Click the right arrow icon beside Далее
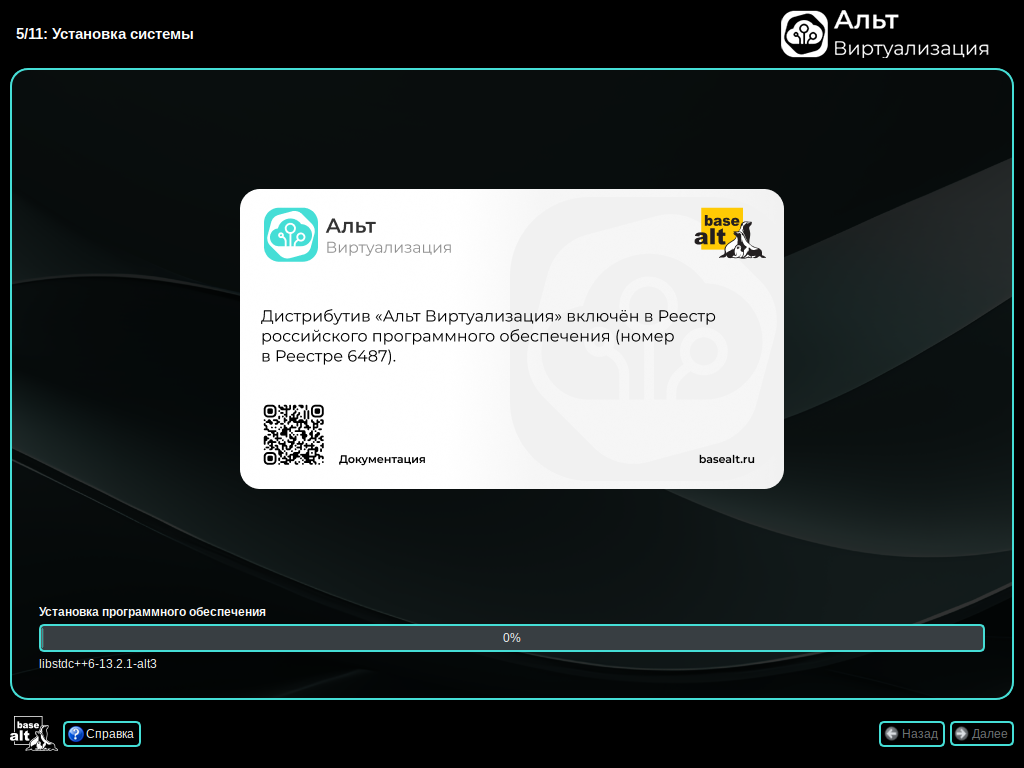Screen dimensions: 1024x768 (x=962, y=734)
